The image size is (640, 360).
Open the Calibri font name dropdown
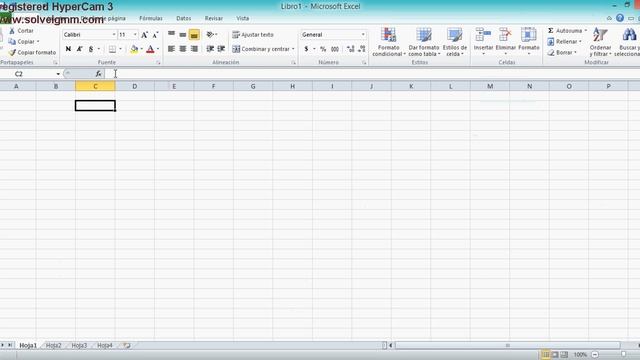(x=114, y=35)
